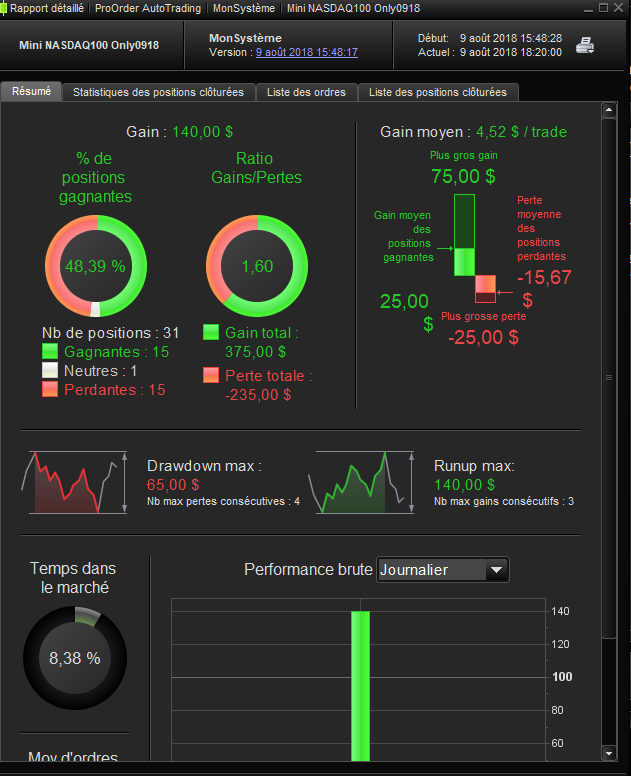Click the green Gagnantes legend swatch
631x776 pixels.
click(x=50, y=351)
